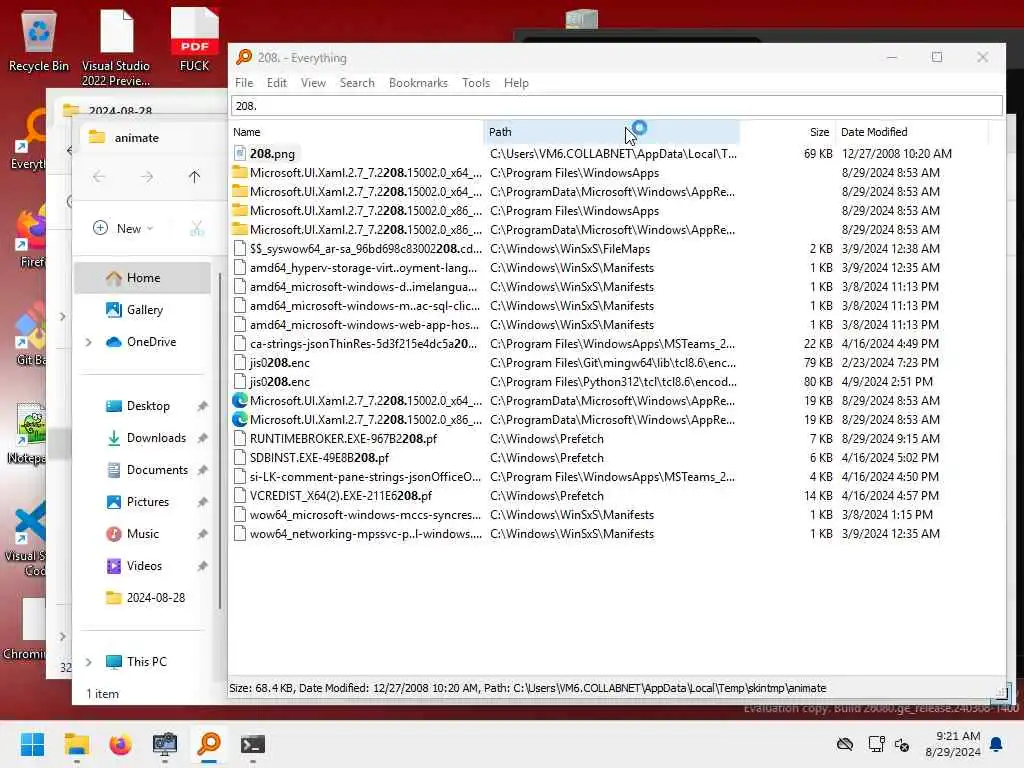
Task: Expand the OneDrive tree node
Action: pyautogui.click(x=88, y=342)
